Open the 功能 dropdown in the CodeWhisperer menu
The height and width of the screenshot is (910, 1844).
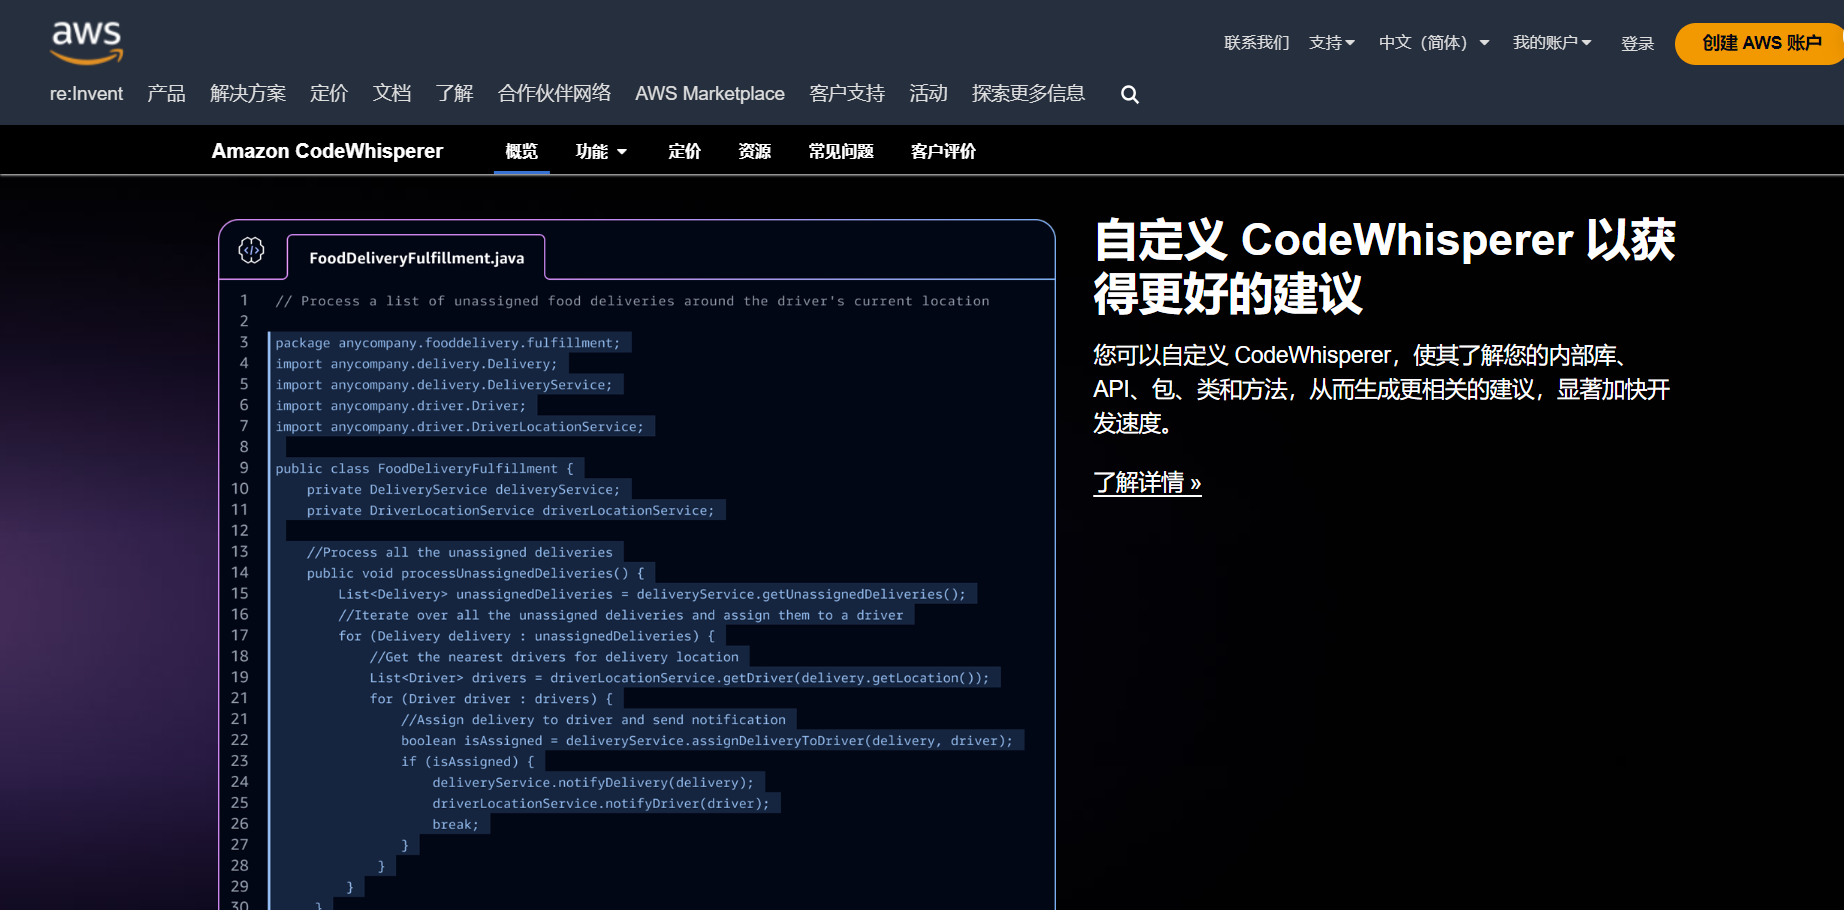click(600, 151)
